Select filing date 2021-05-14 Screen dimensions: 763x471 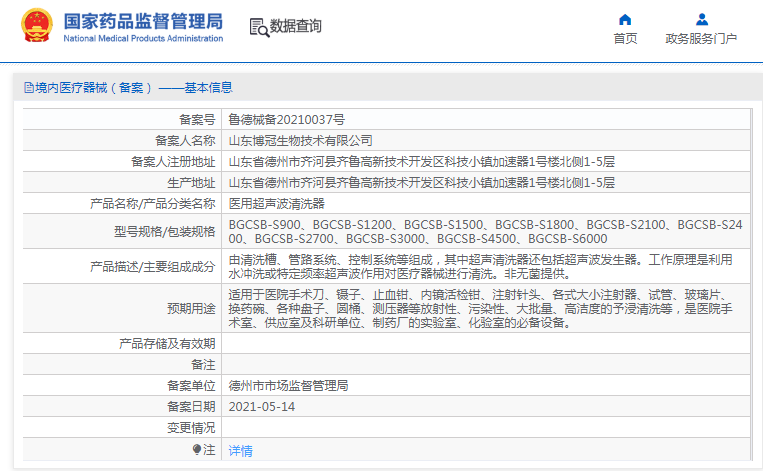[x=262, y=407]
